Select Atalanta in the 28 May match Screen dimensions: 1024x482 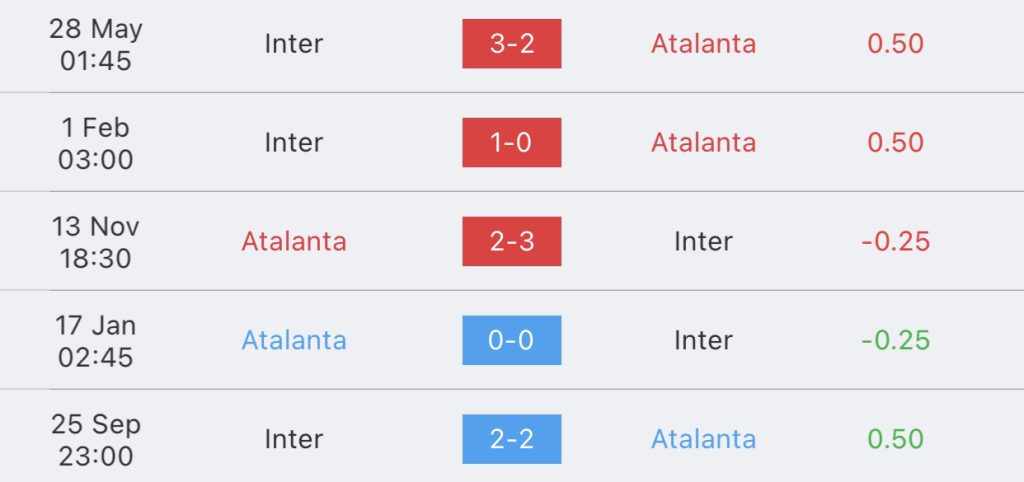pos(703,44)
